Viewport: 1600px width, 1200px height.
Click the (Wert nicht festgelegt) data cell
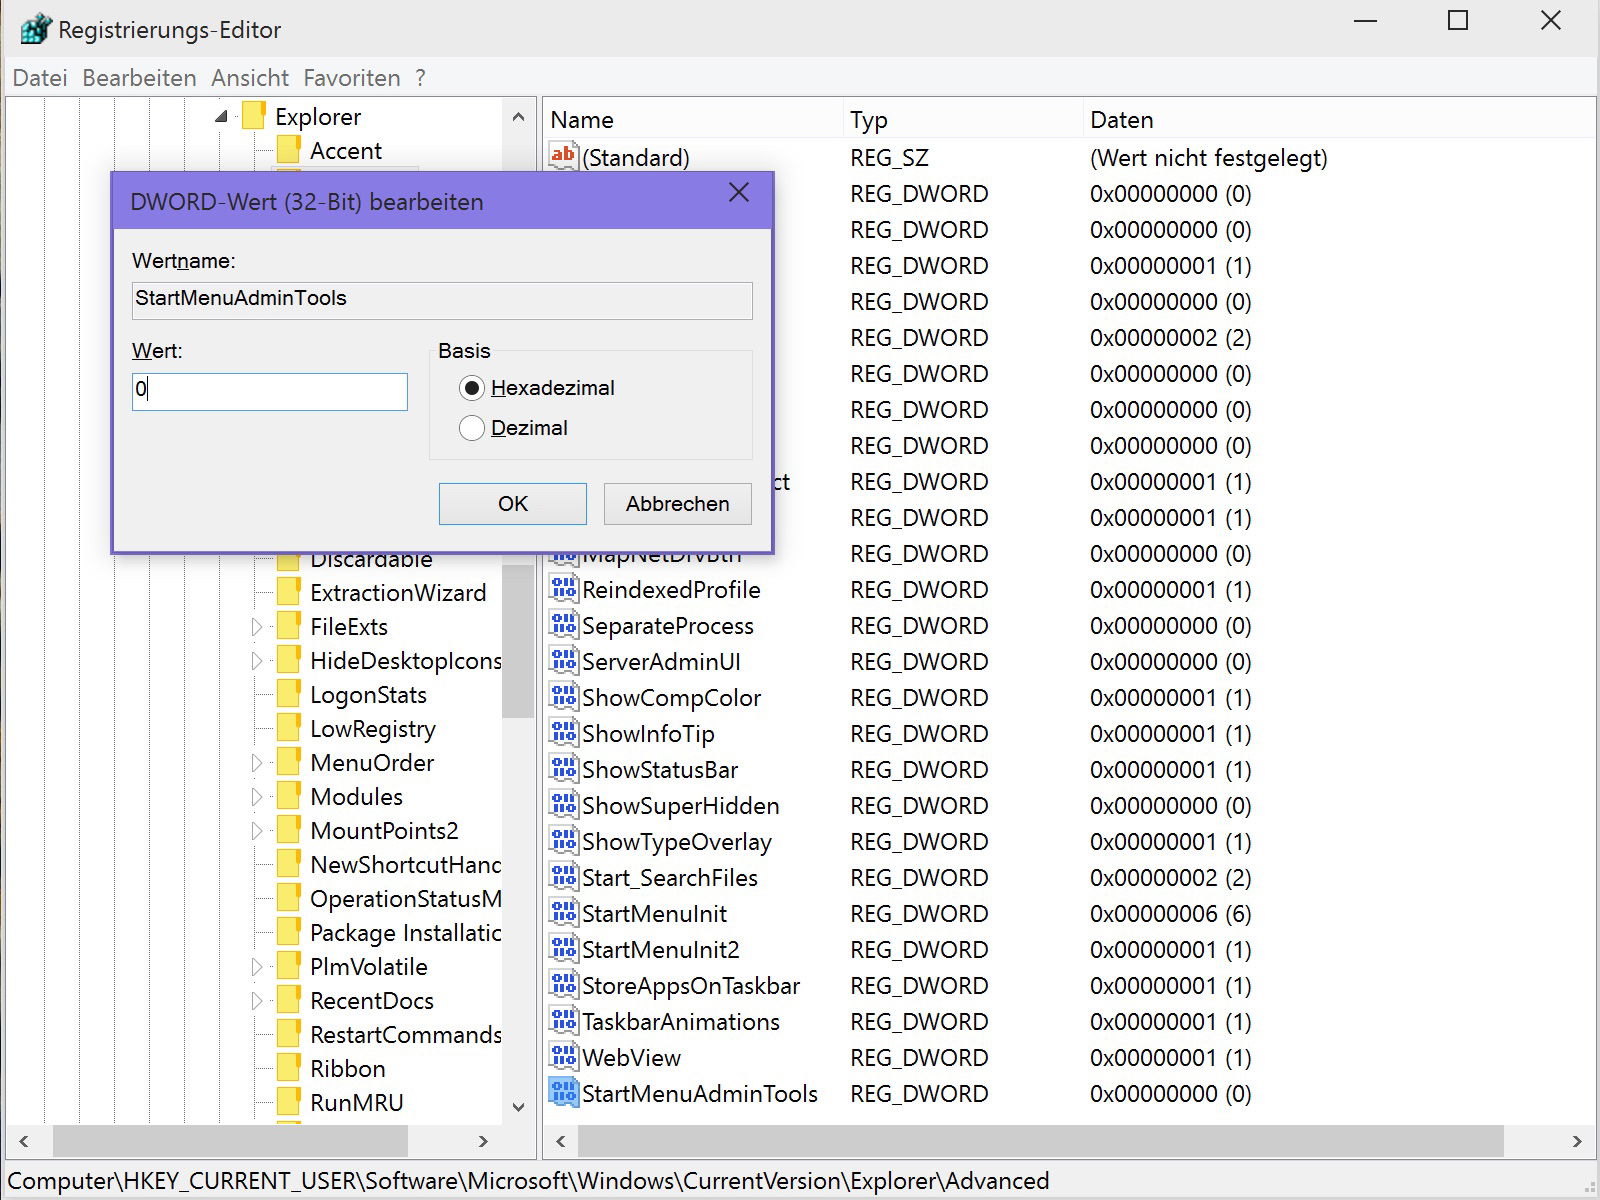pyautogui.click(x=1208, y=157)
